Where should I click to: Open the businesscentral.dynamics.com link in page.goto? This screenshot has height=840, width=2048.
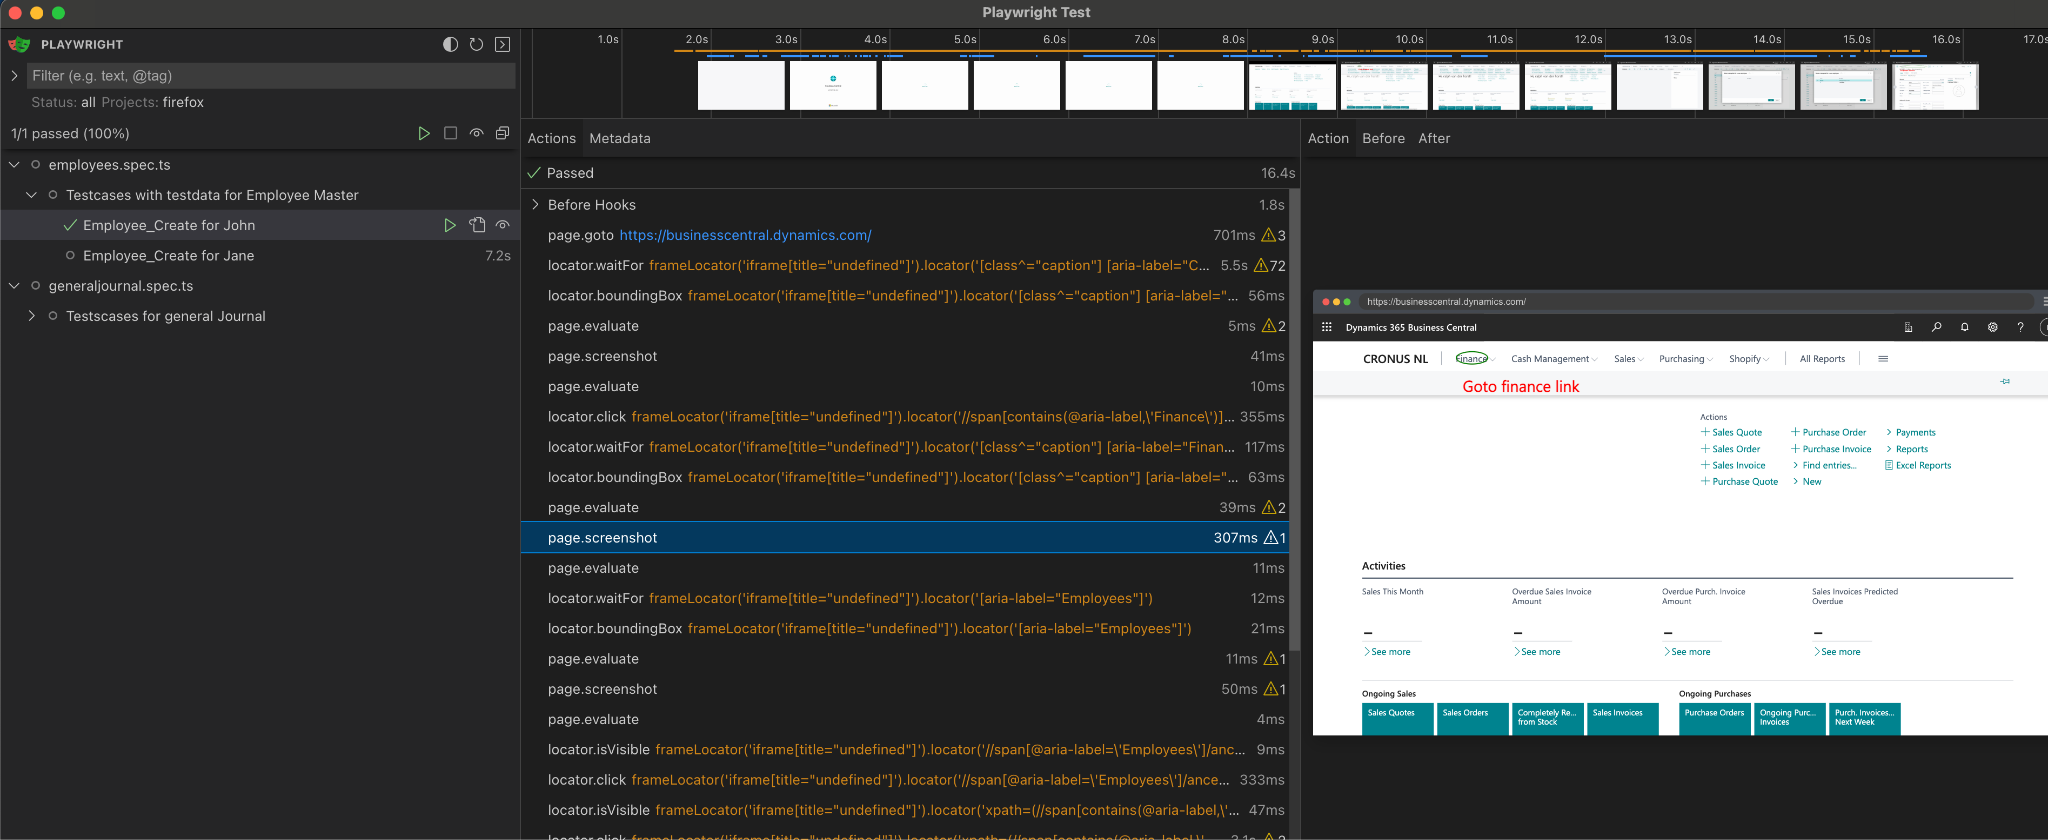point(745,235)
